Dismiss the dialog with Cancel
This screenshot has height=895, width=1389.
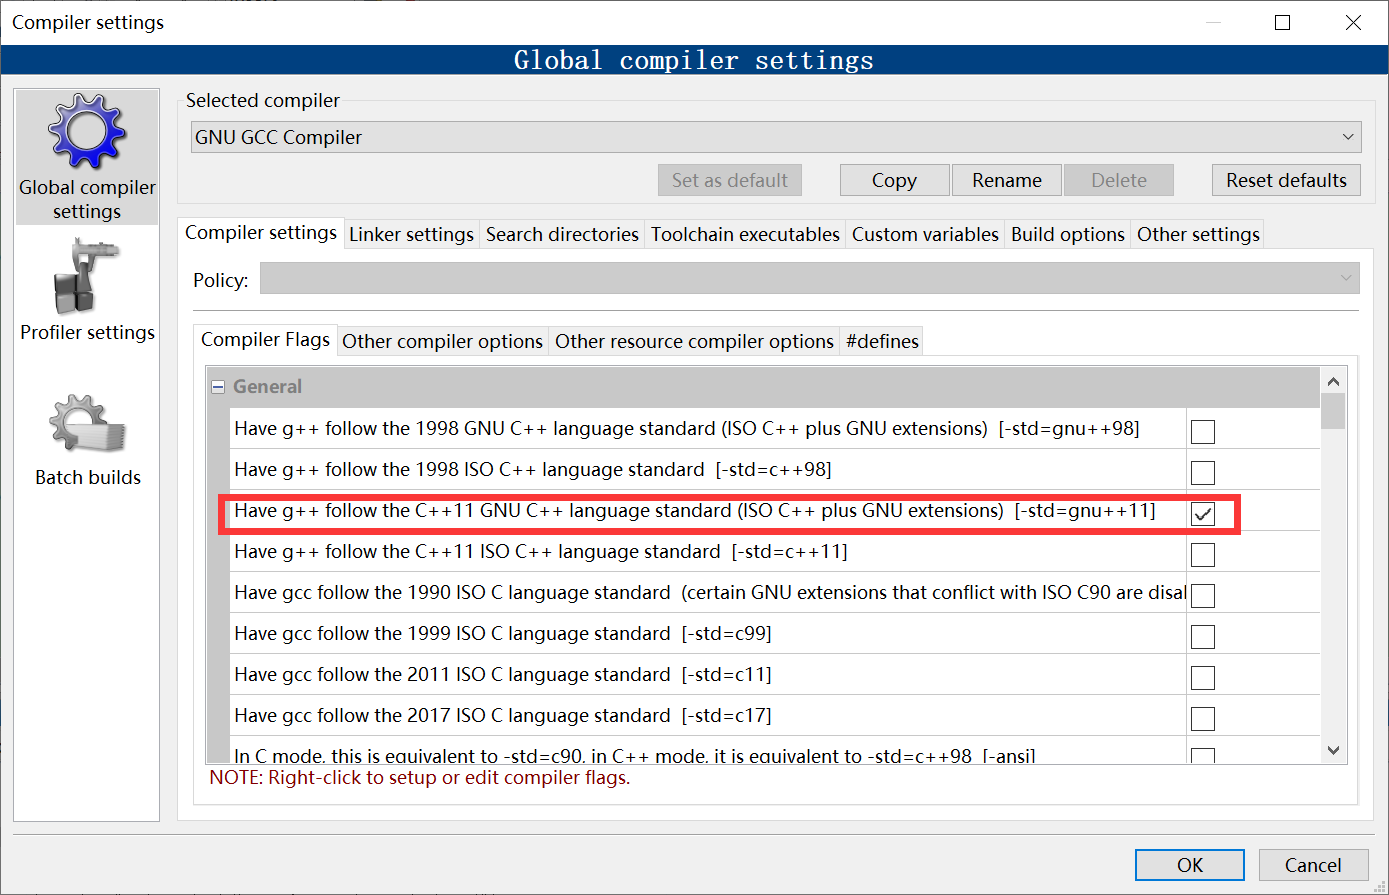[1313, 865]
